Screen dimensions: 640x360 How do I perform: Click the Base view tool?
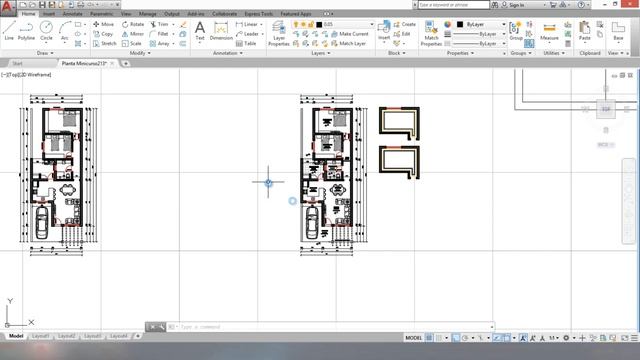(618, 31)
